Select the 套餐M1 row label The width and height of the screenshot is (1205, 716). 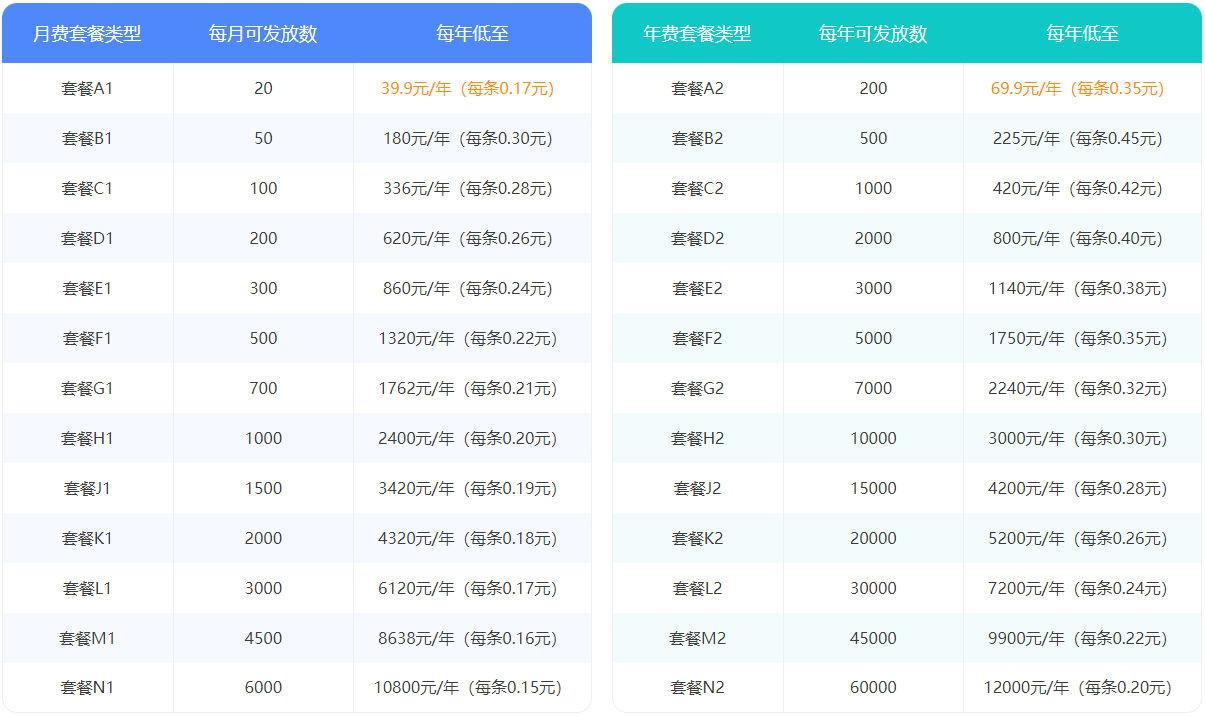pos(87,638)
